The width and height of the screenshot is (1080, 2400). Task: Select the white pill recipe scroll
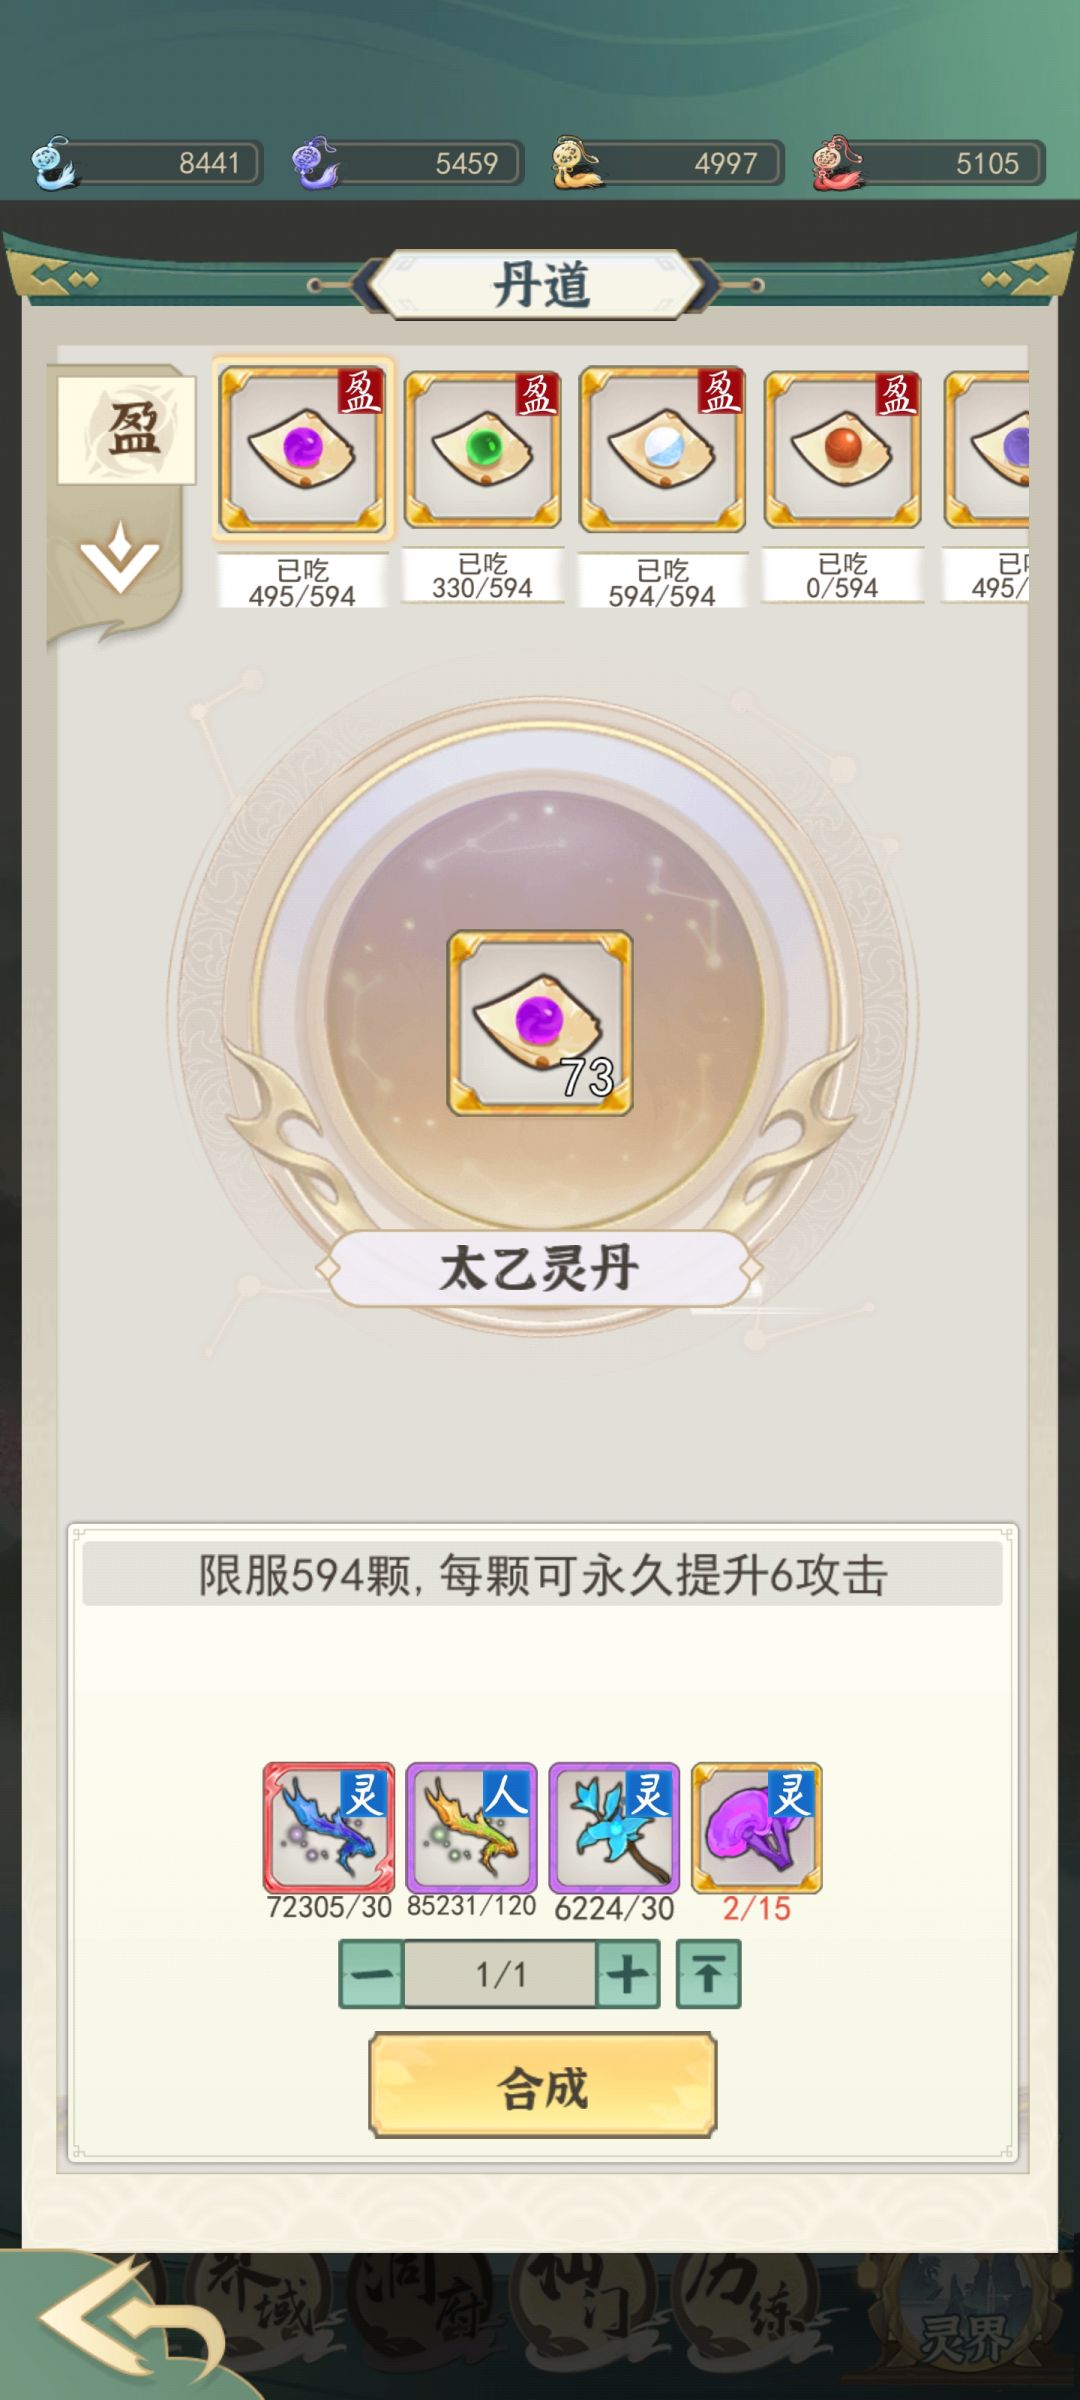click(662, 448)
